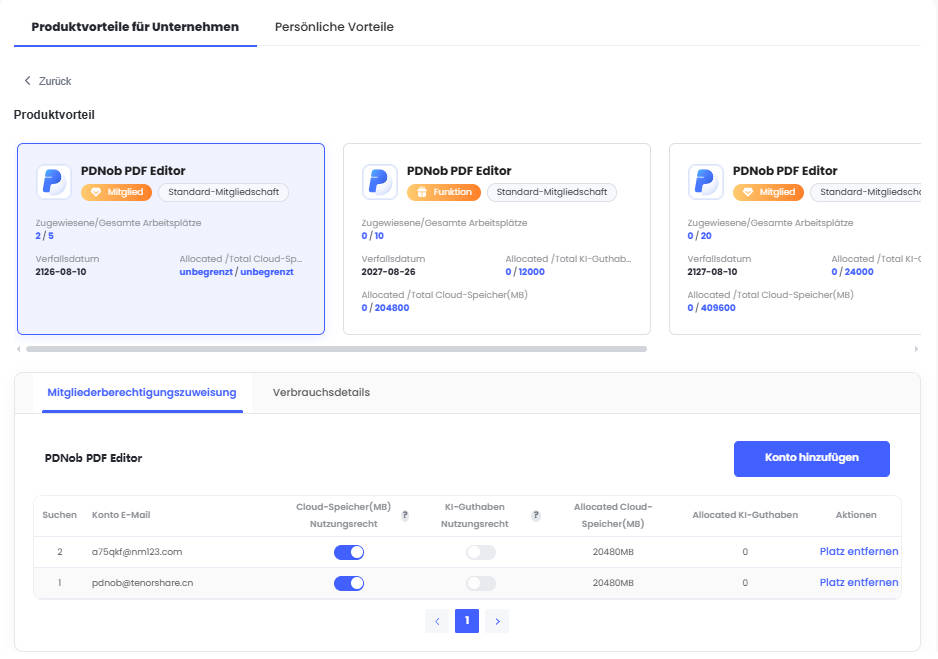Enable KI-Guthaben toggle for pdnob@tenorshare.cn
The height and width of the screenshot is (659, 938).
coord(481,583)
